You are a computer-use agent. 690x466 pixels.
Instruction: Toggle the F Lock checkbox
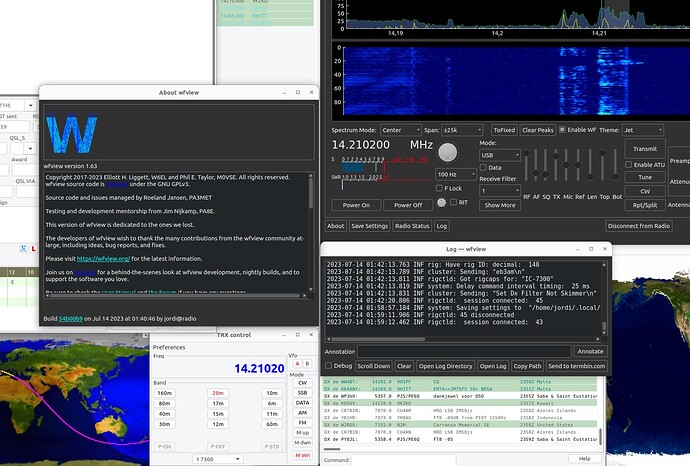point(439,188)
